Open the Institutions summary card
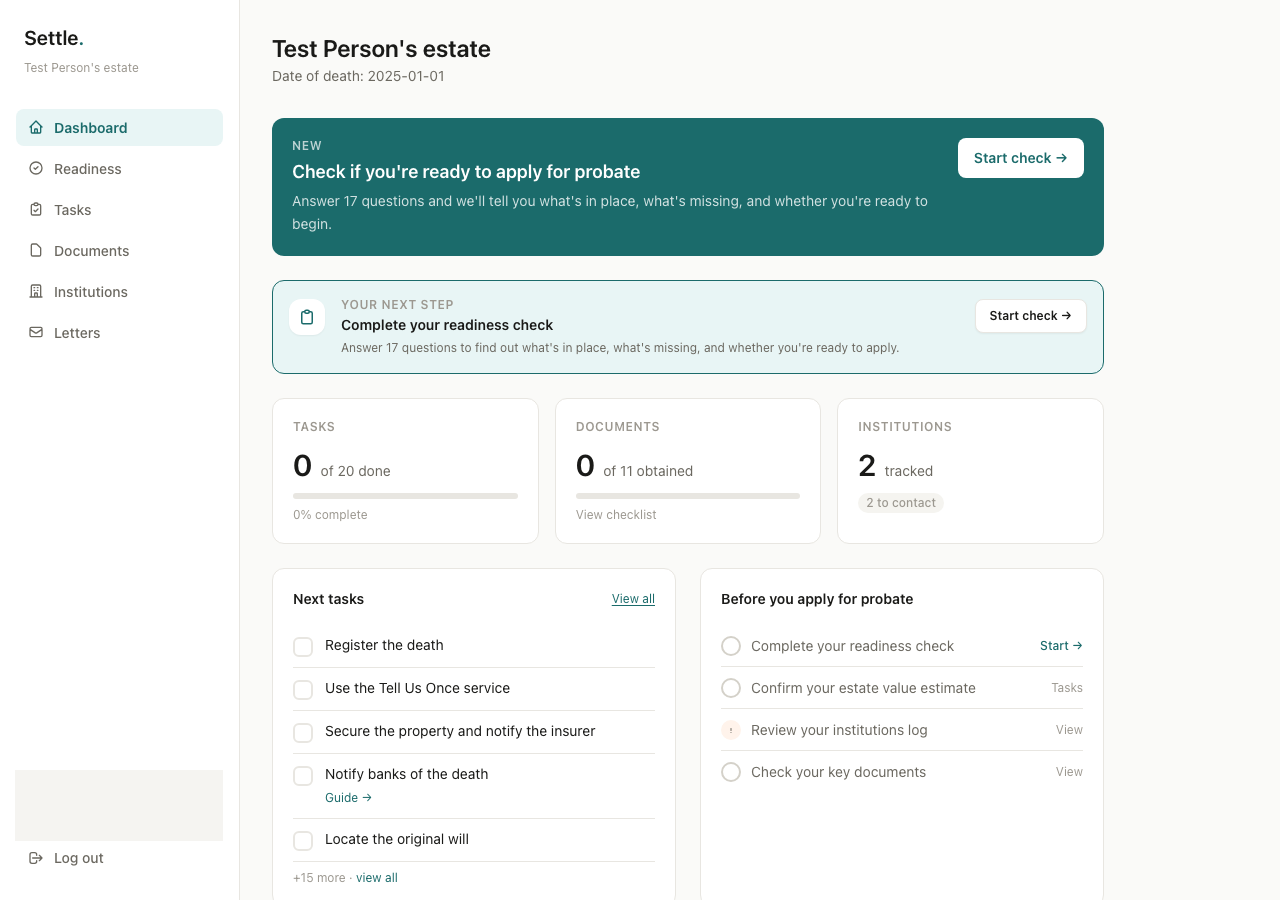The height and width of the screenshot is (900, 1280). point(970,471)
